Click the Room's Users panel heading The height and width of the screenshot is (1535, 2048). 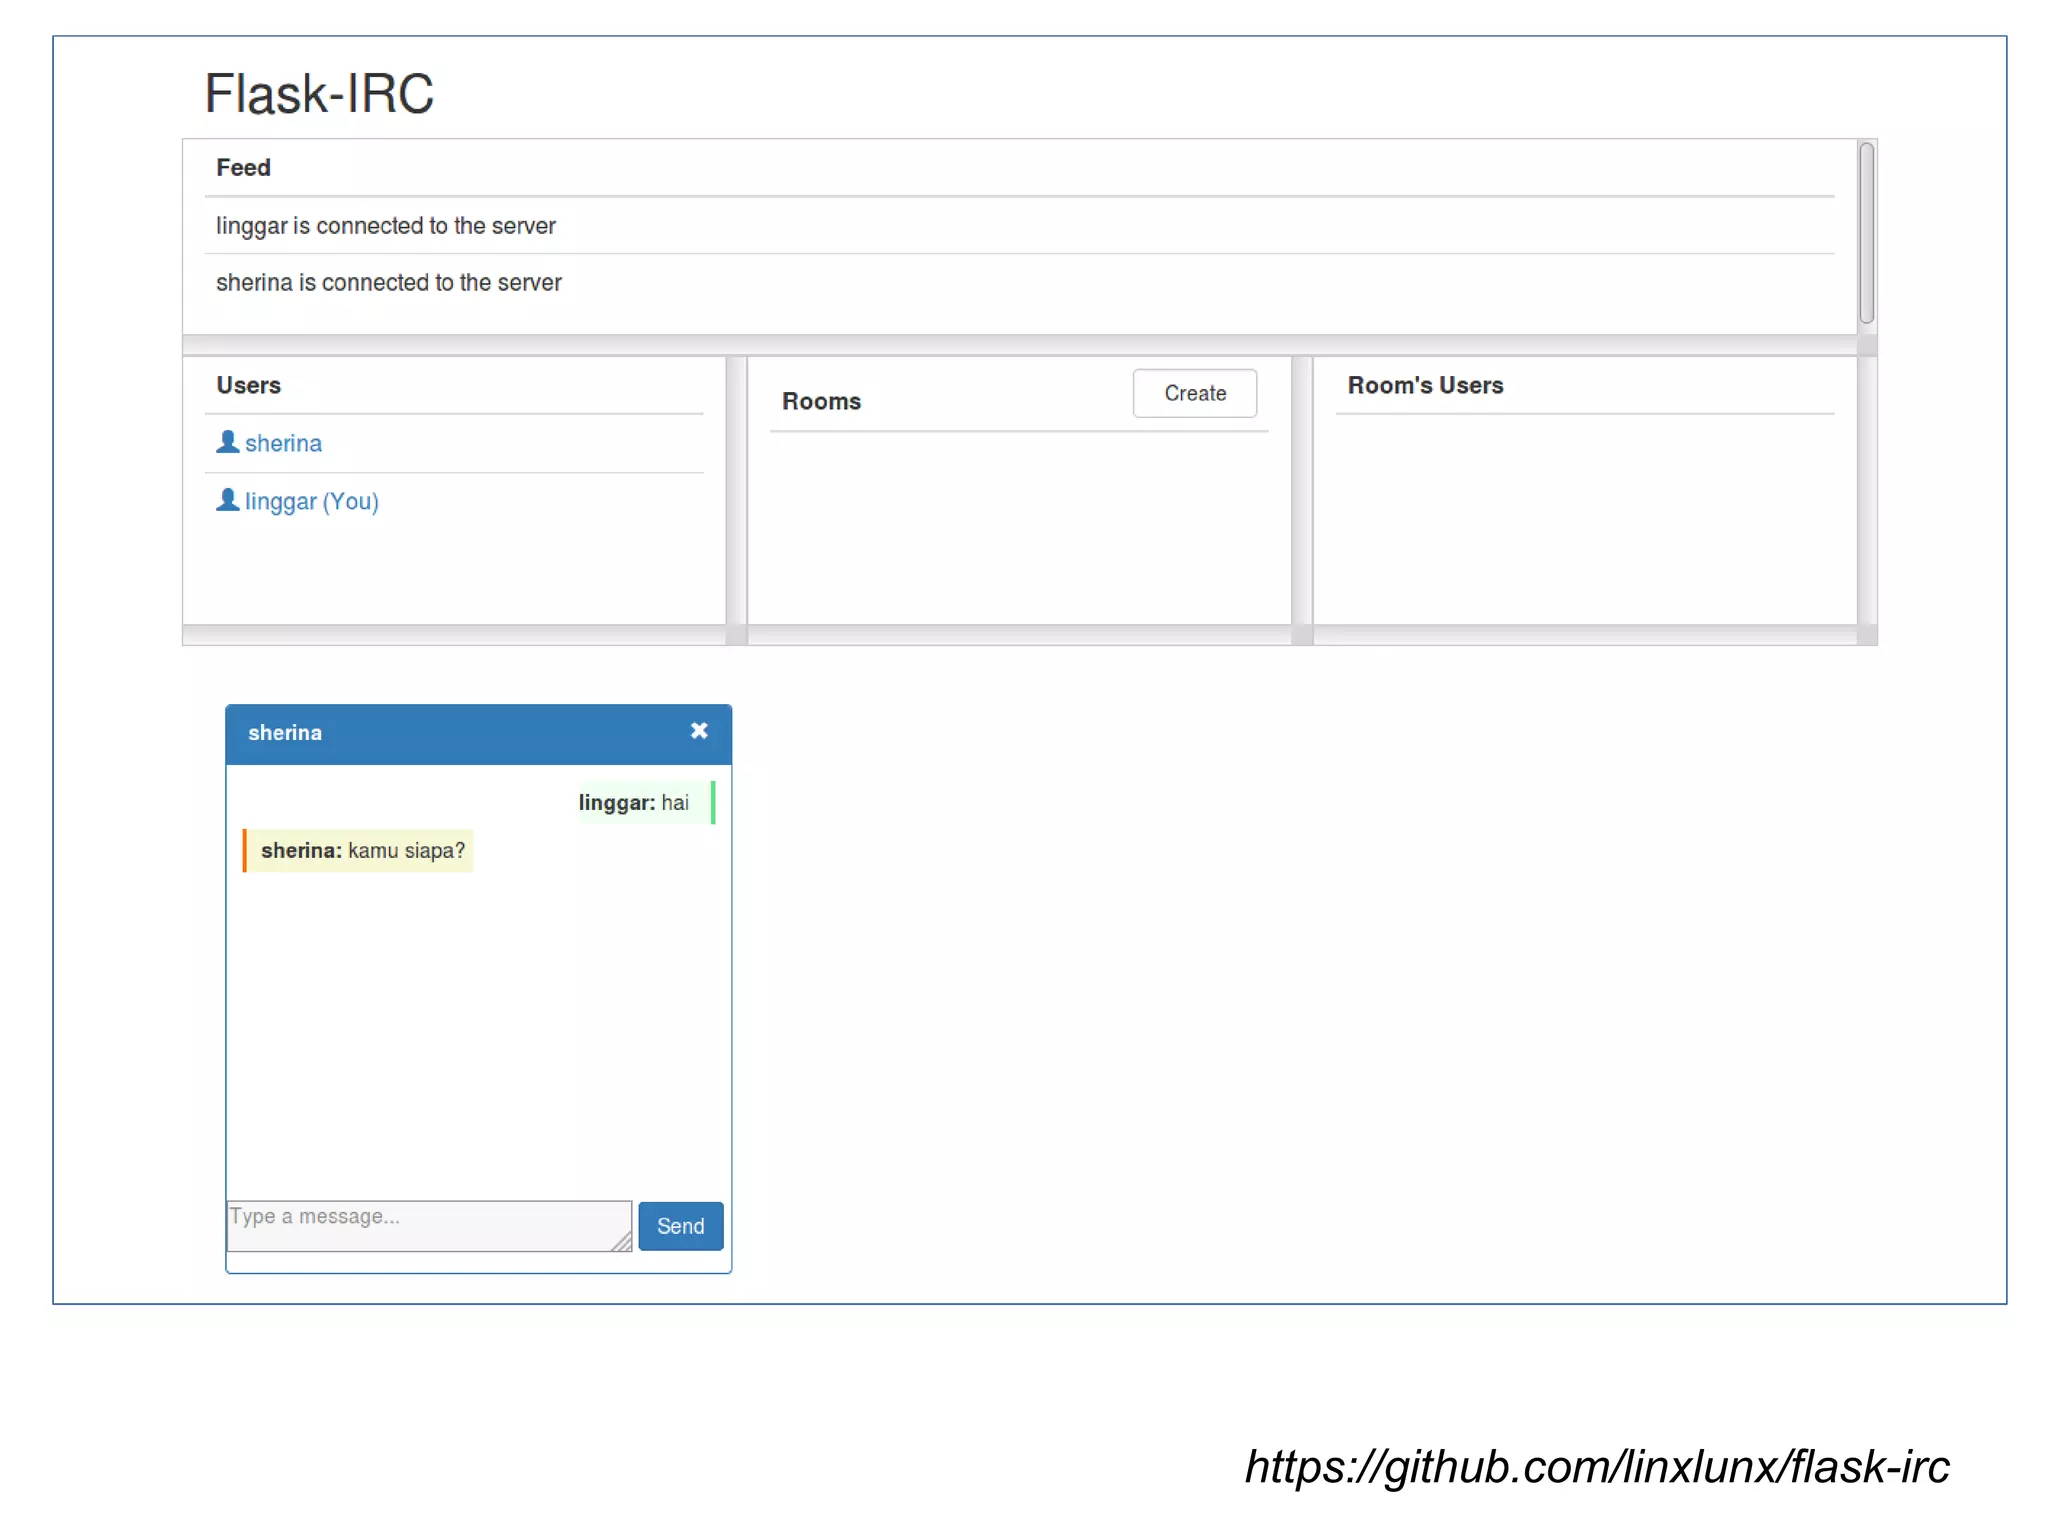[1425, 386]
